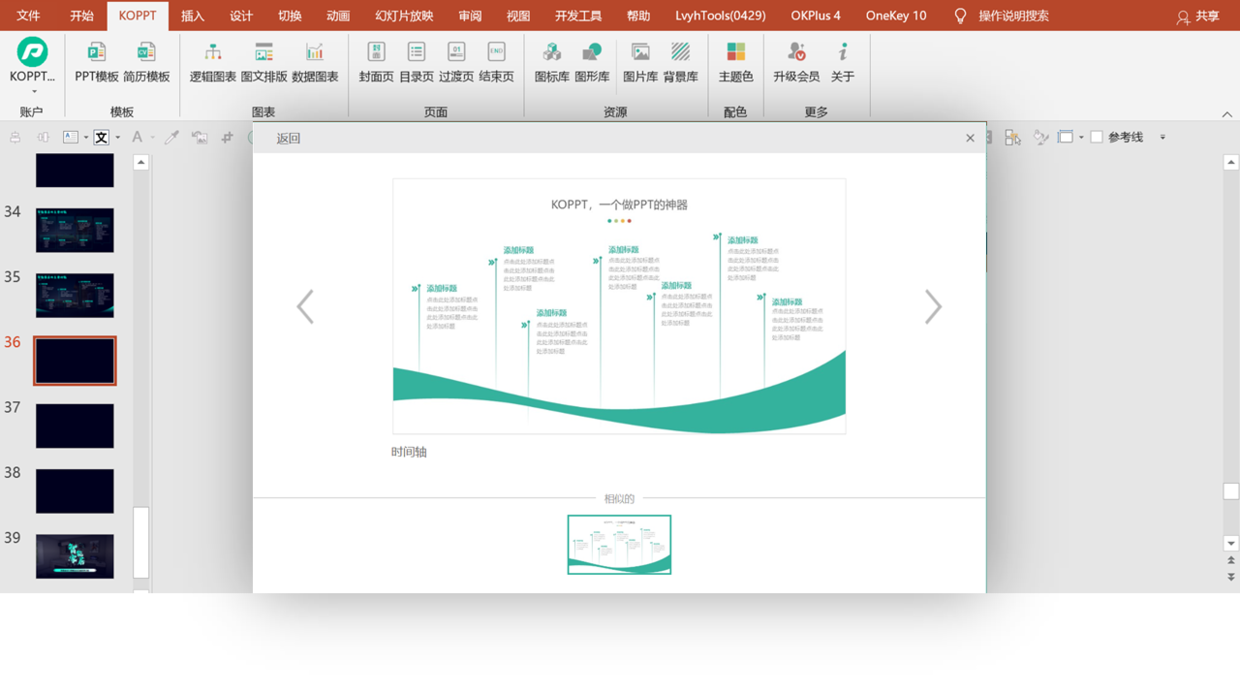Switch to the 视图 tab
This screenshot has width=1240, height=695.
click(x=518, y=16)
